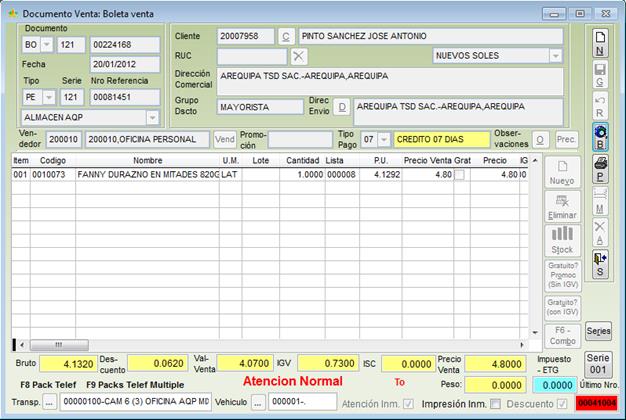Click red Último Nro. value 00041004
Screen dimensions: 626x420
(x=597, y=403)
